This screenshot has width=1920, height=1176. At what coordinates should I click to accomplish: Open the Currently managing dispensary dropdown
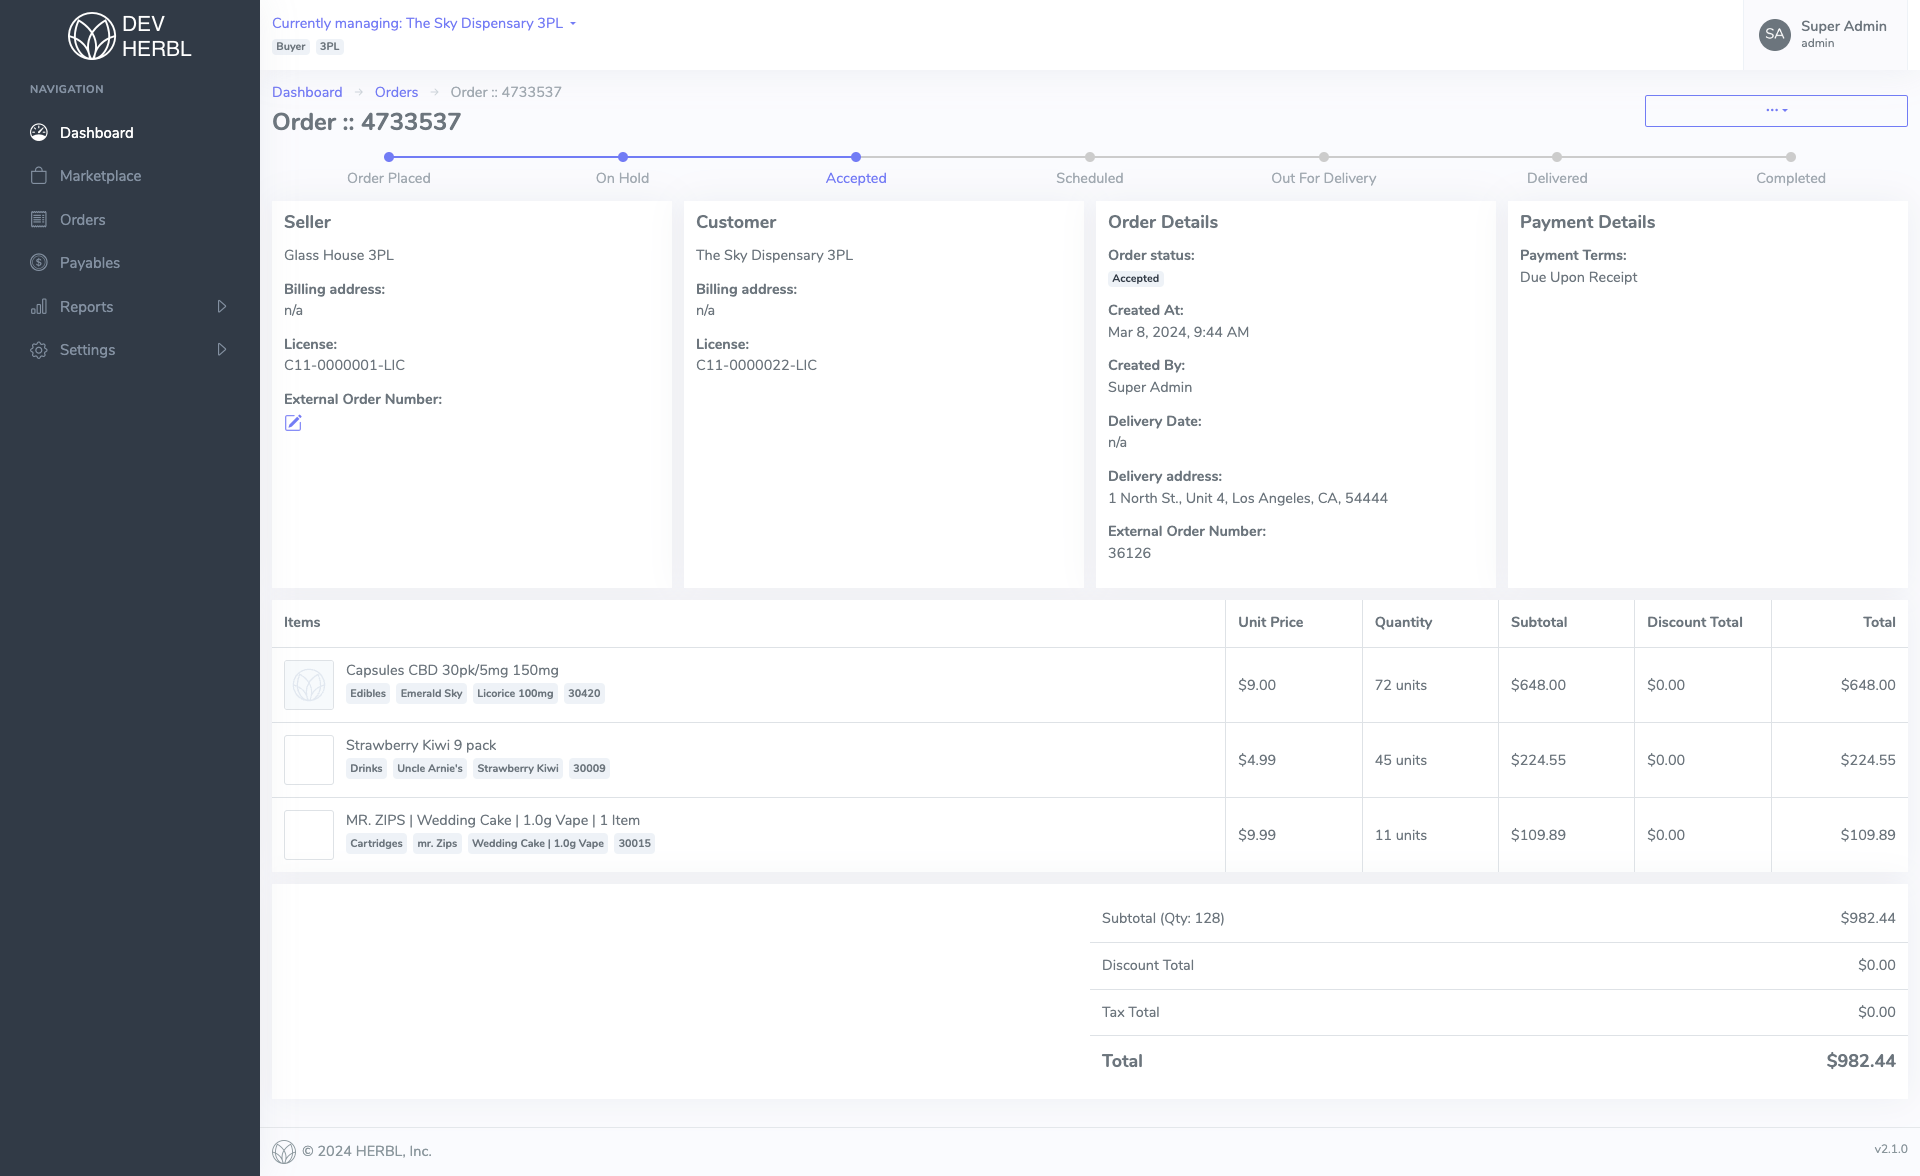(424, 23)
